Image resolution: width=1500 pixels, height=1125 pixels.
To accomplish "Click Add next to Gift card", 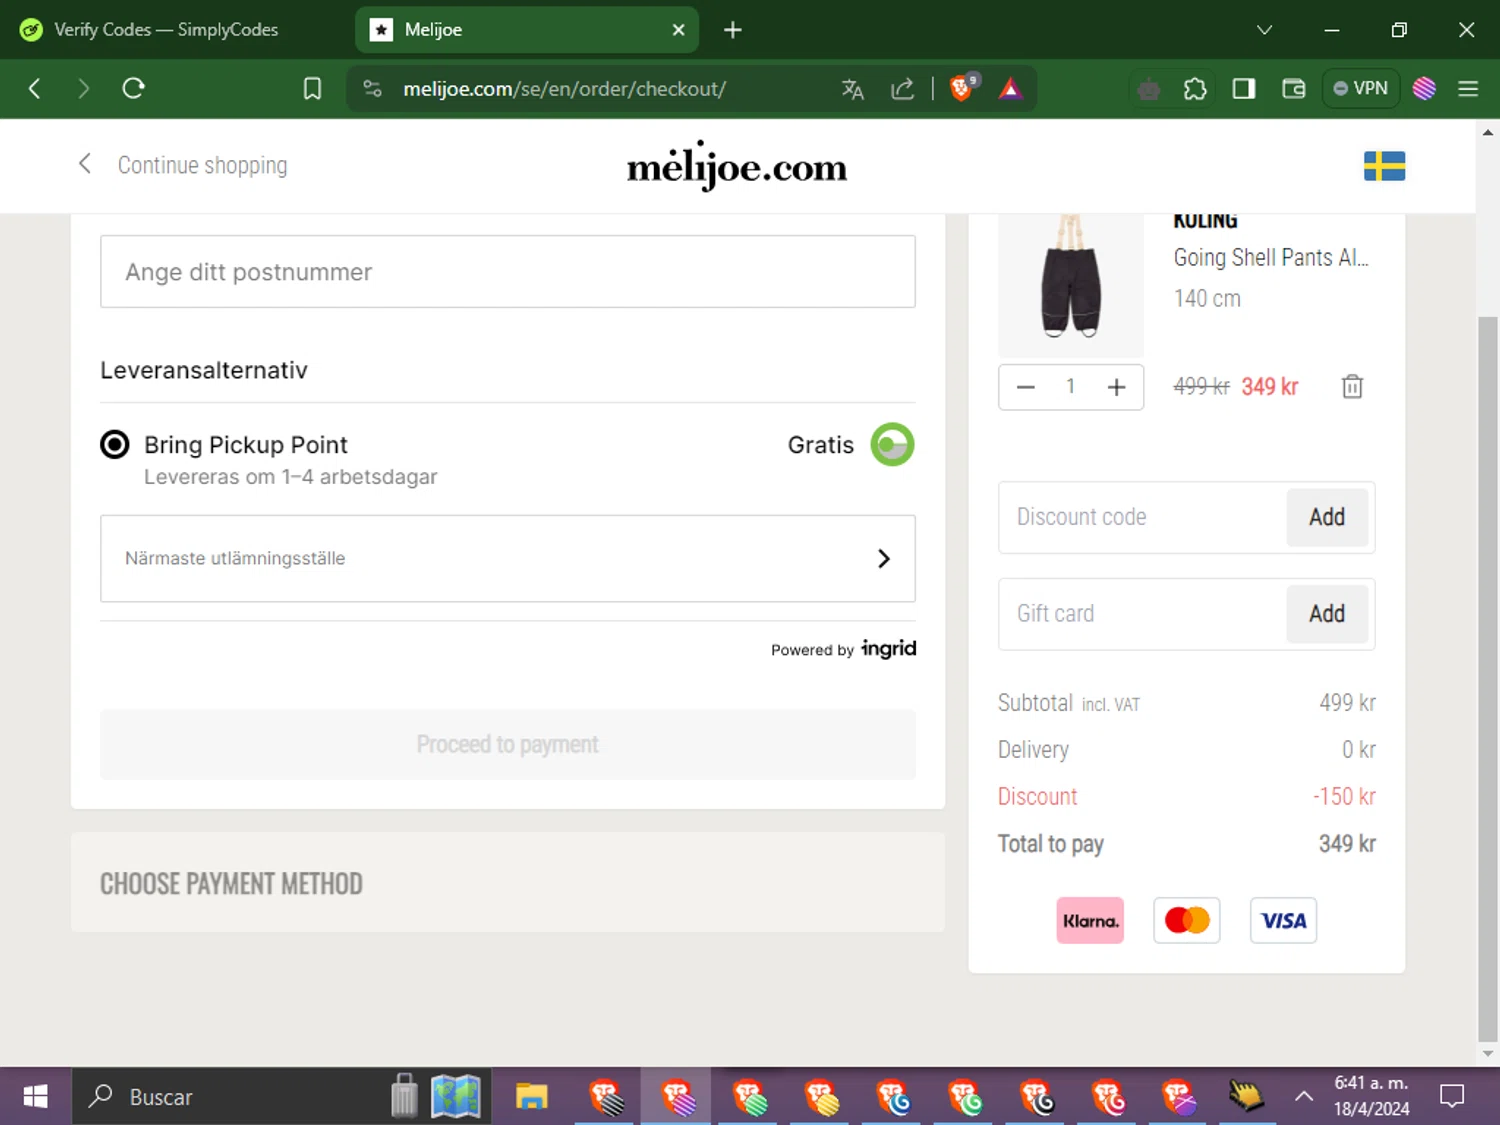I will (x=1327, y=614).
